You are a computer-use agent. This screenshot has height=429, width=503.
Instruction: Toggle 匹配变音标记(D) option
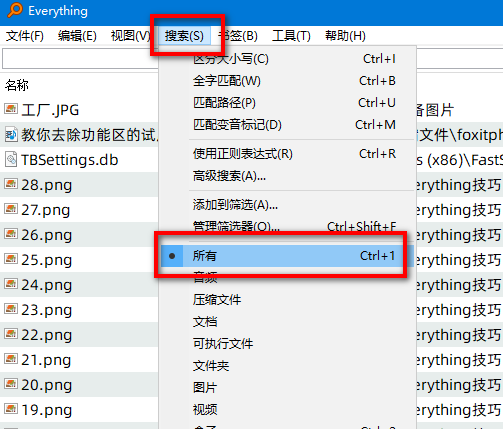pos(287,125)
